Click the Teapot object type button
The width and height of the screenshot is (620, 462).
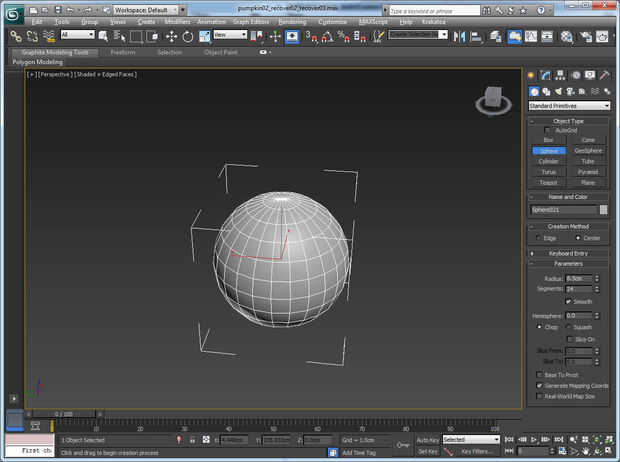tap(549, 182)
